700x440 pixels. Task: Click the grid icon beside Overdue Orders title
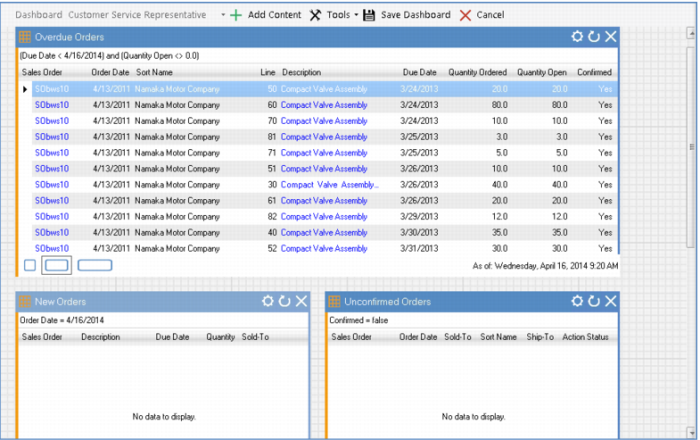pyautogui.click(x=25, y=37)
